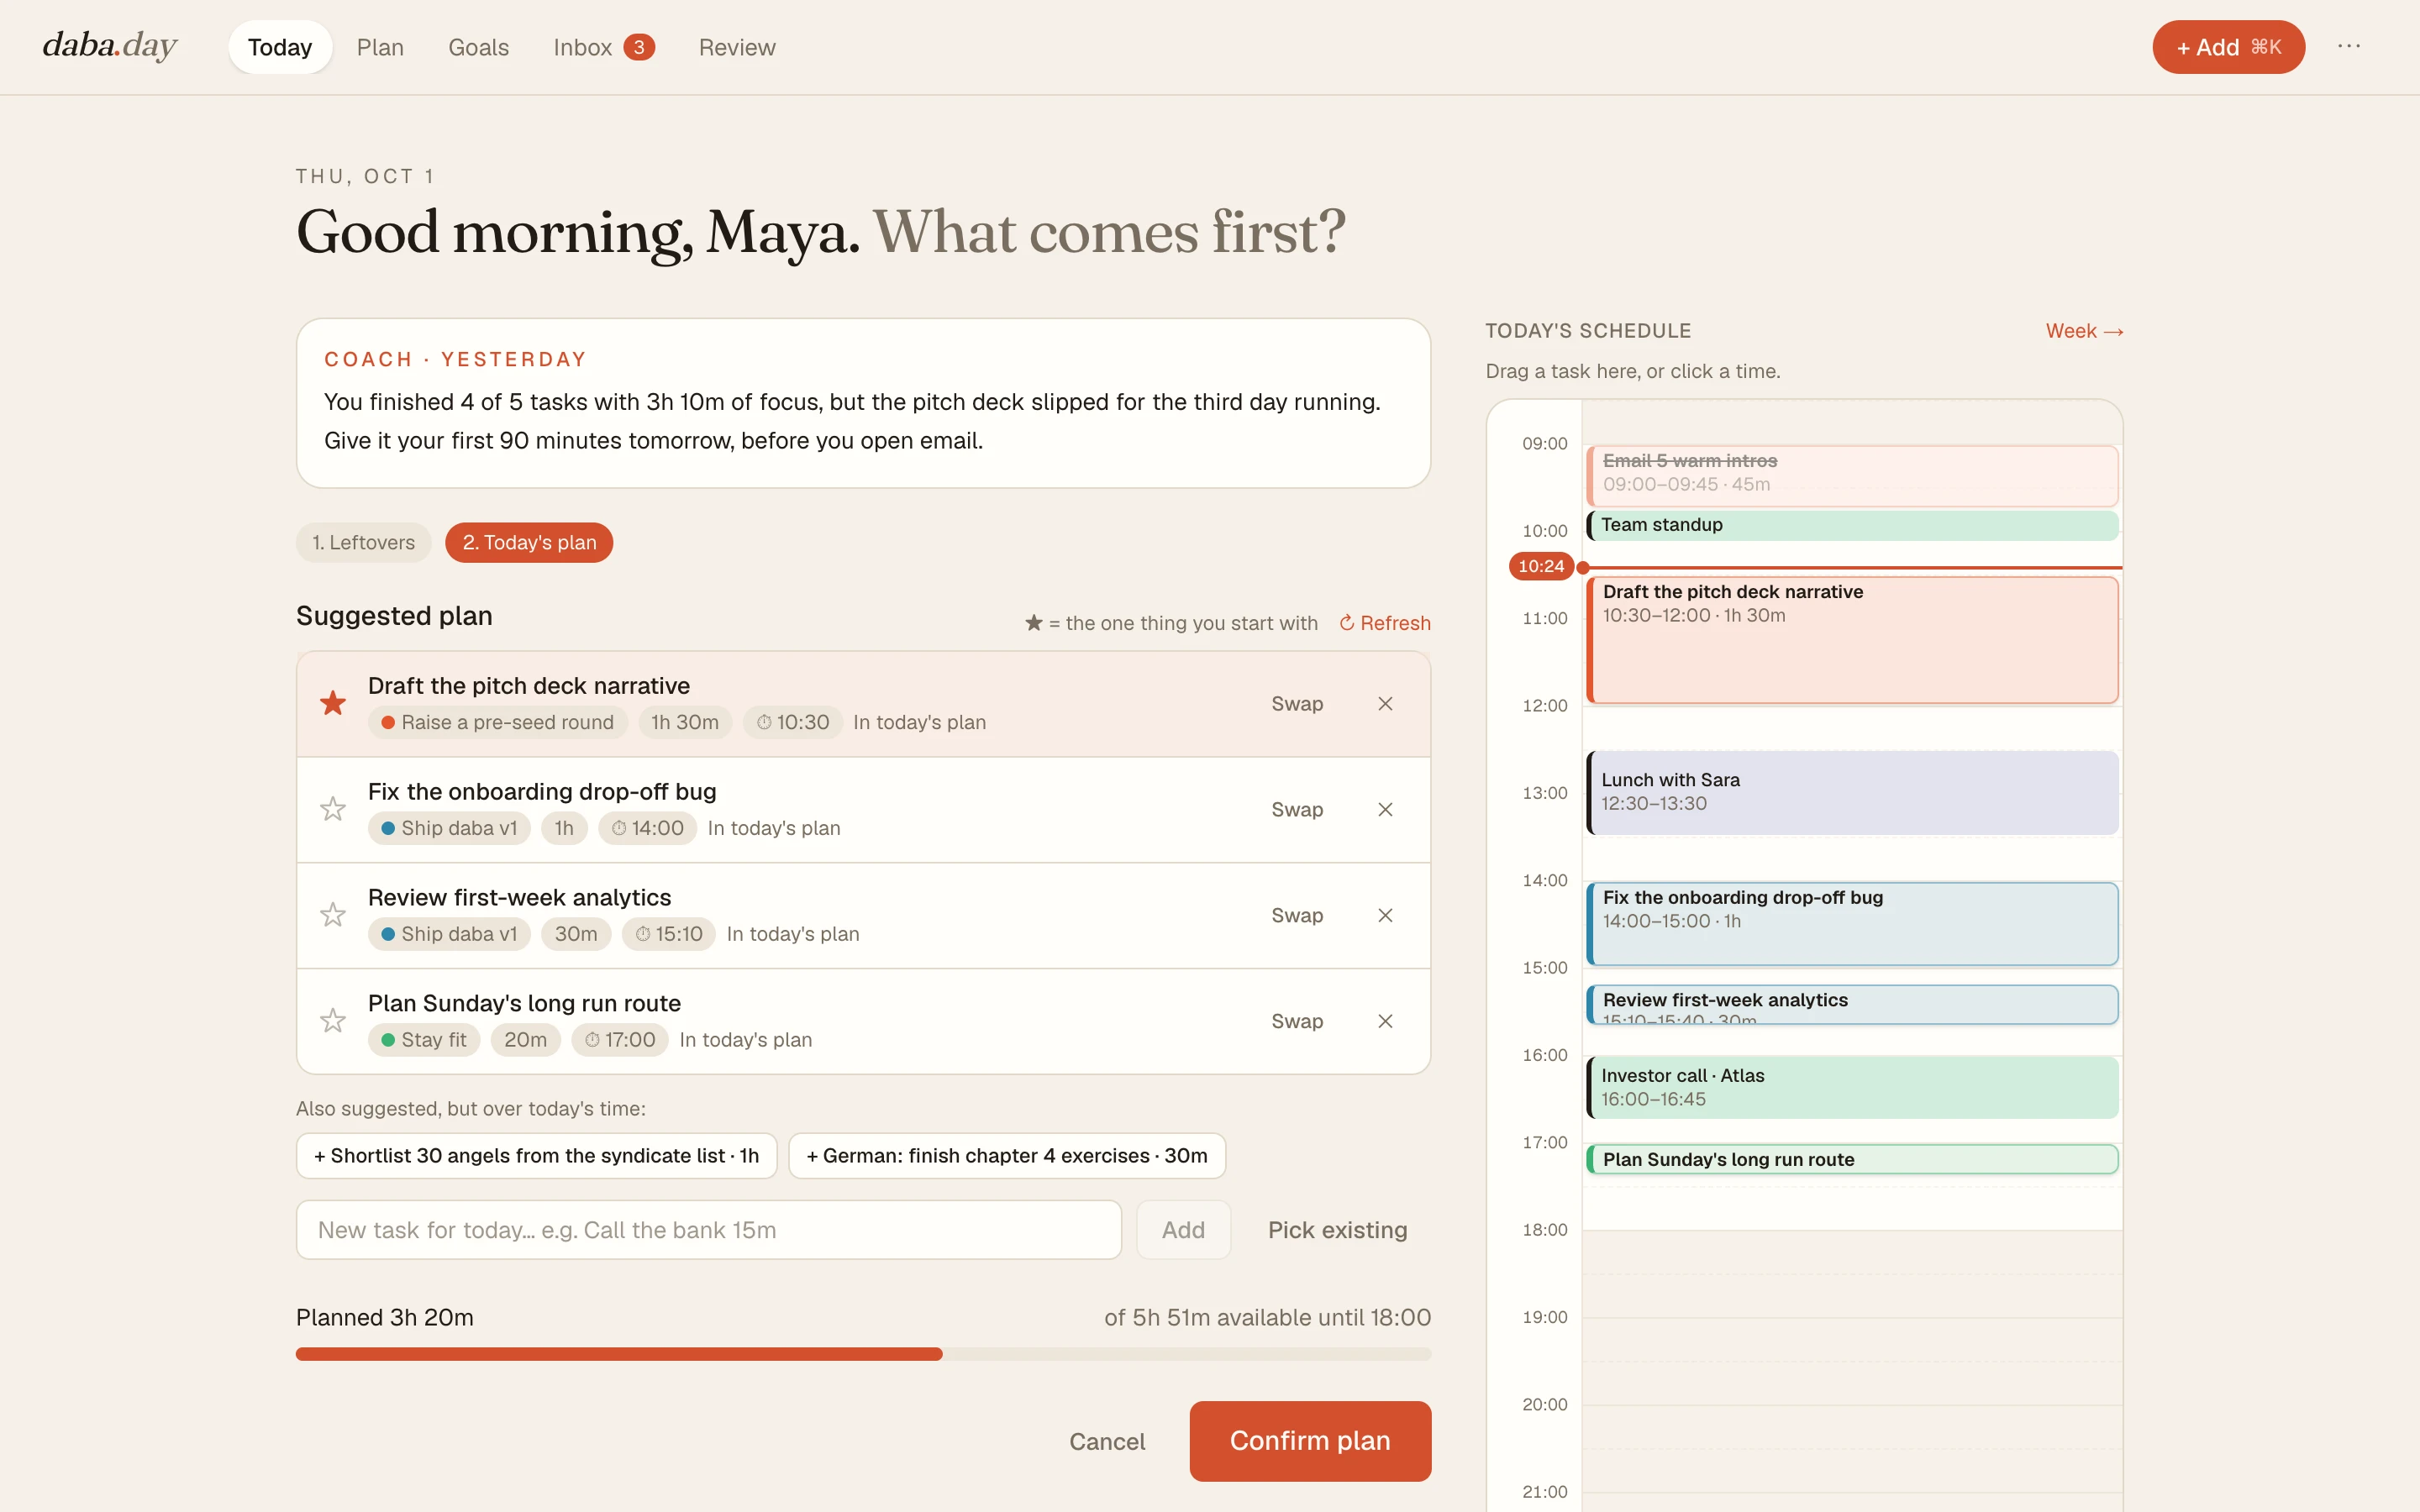
Task: Click the 17:00 time chip on long run task
Action: click(620, 1040)
